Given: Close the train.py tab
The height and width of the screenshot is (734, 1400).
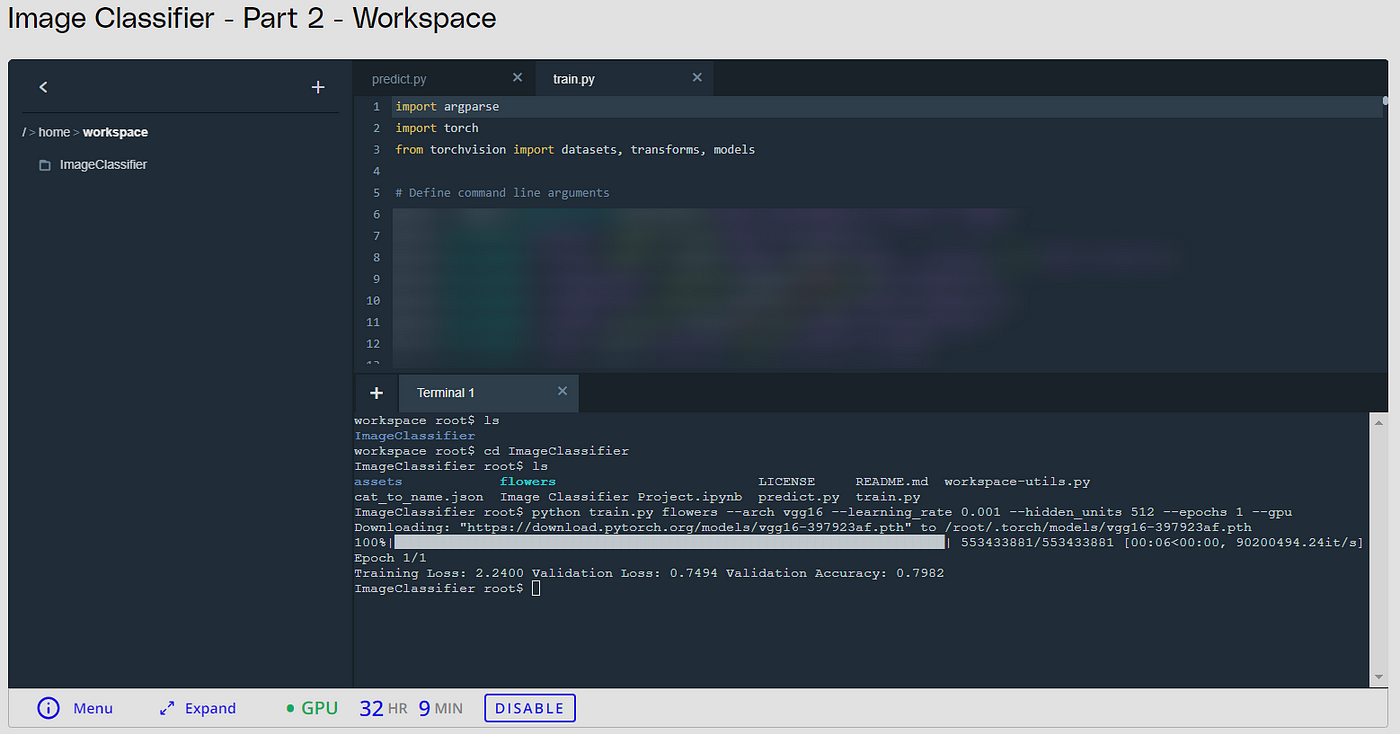Looking at the screenshot, I should pyautogui.click(x=697, y=78).
